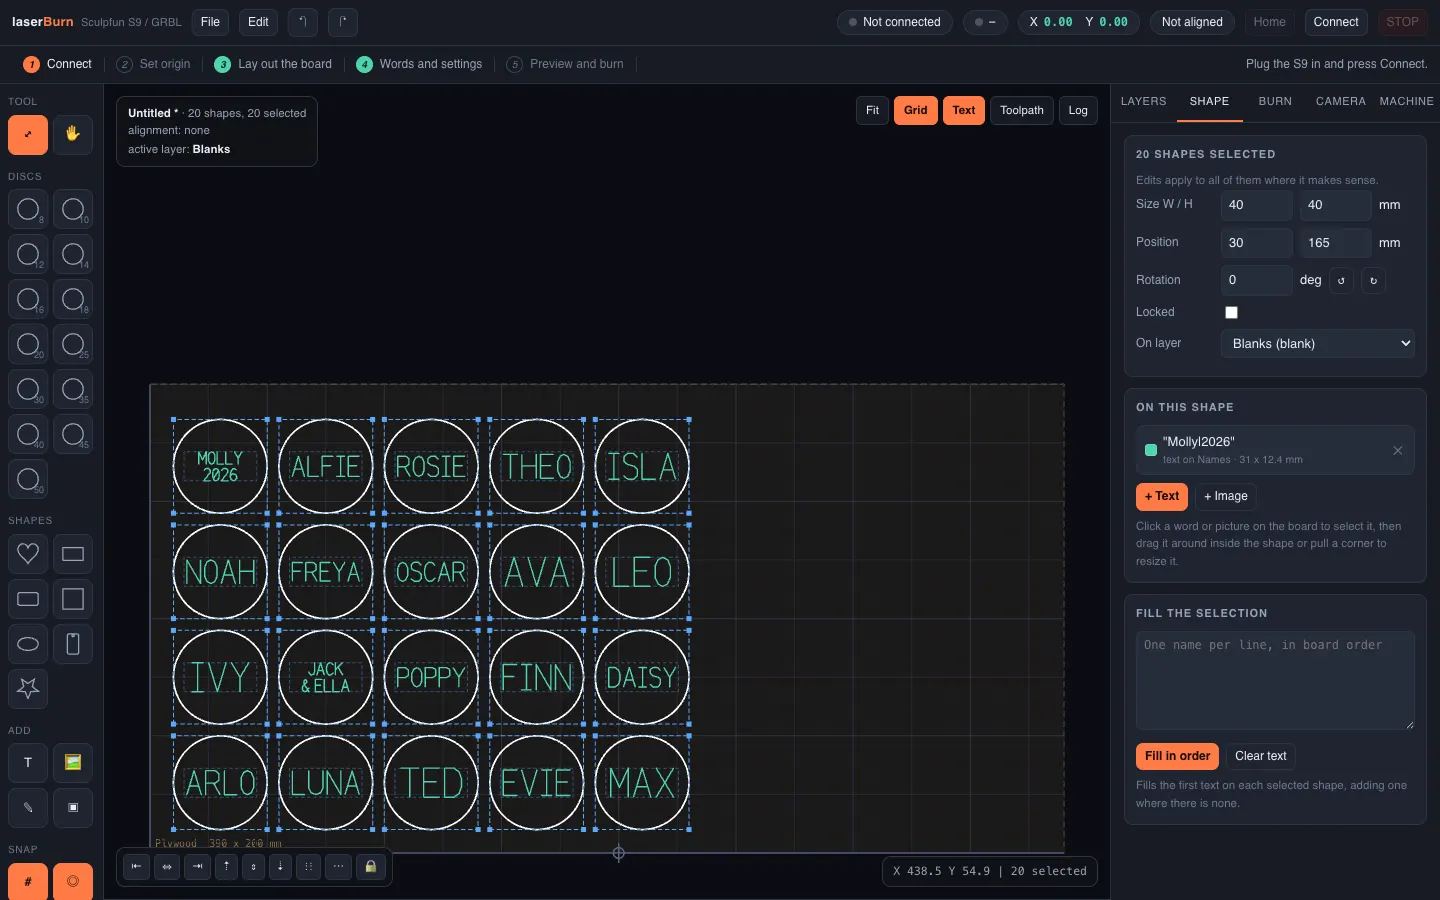
Task: Add a 10 mm disc
Action: click(73, 210)
